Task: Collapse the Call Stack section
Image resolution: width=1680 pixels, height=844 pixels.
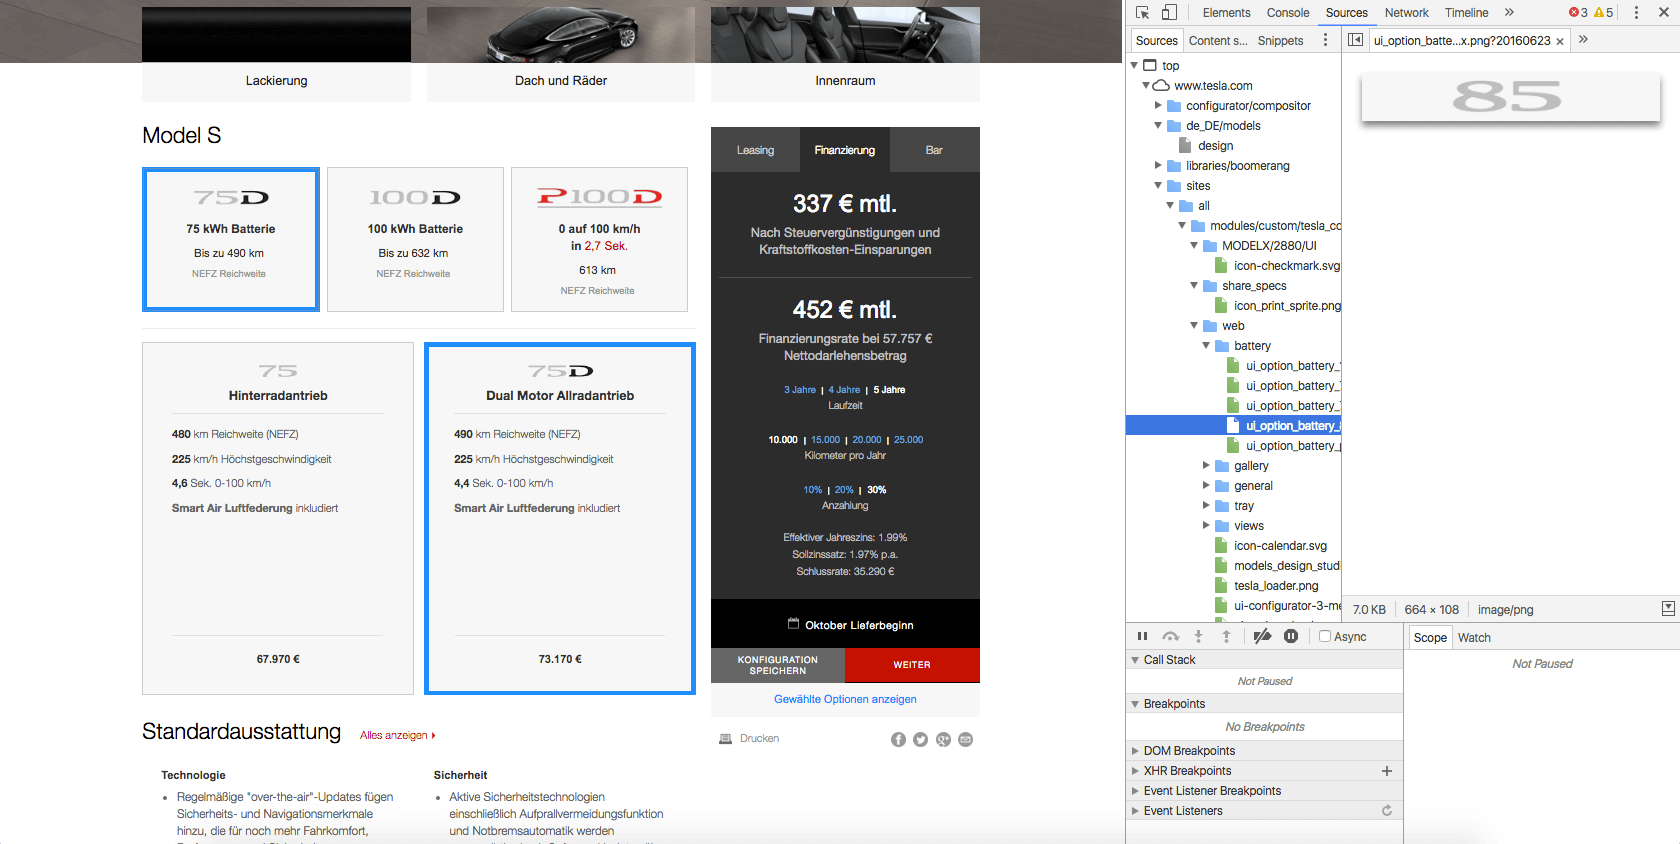Action: [1169, 660]
